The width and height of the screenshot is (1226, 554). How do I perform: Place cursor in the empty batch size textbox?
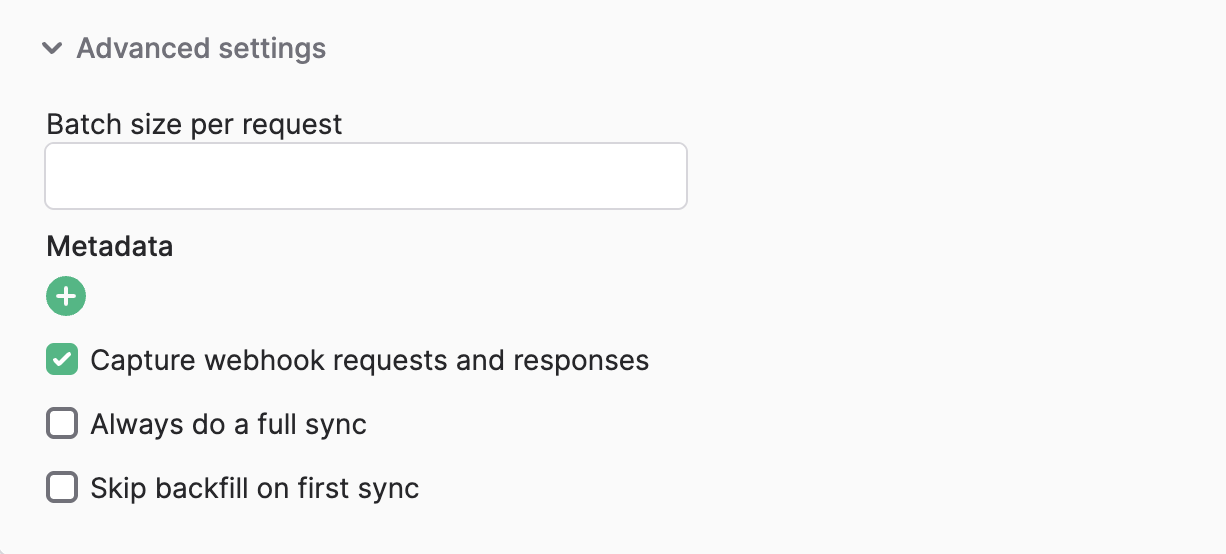tap(366, 176)
